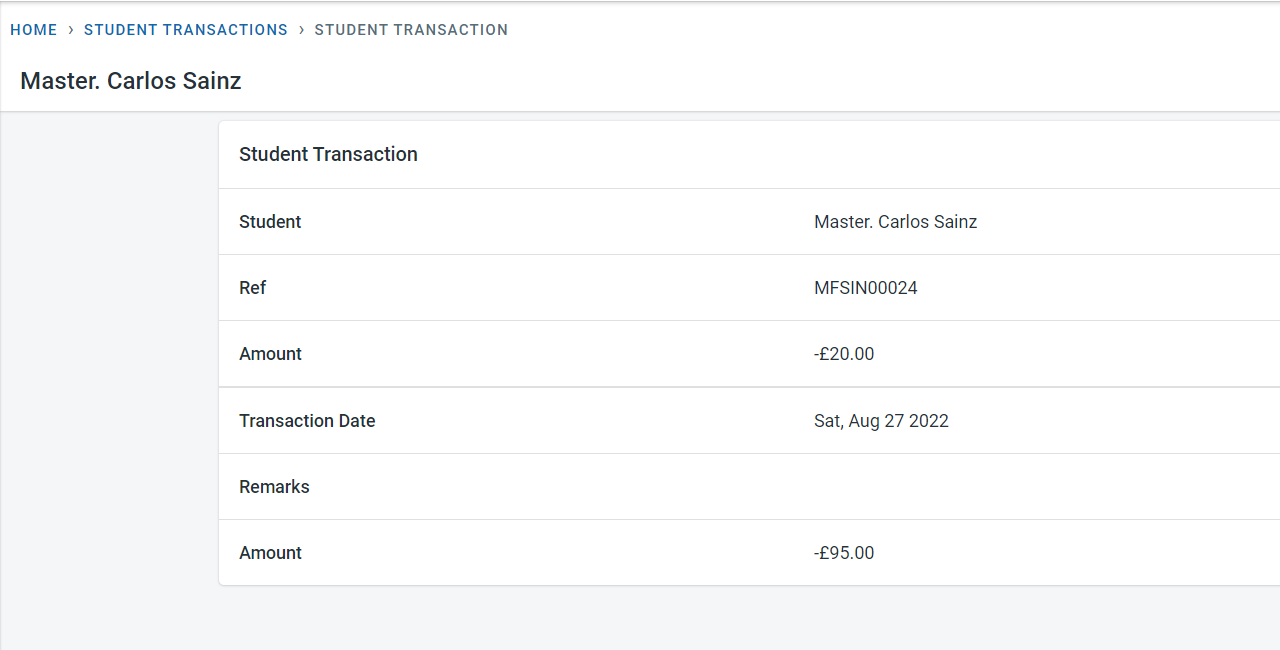Go to the HOME breadcrumb link
The width and height of the screenshot is (1280, 650).
point(34,30)
